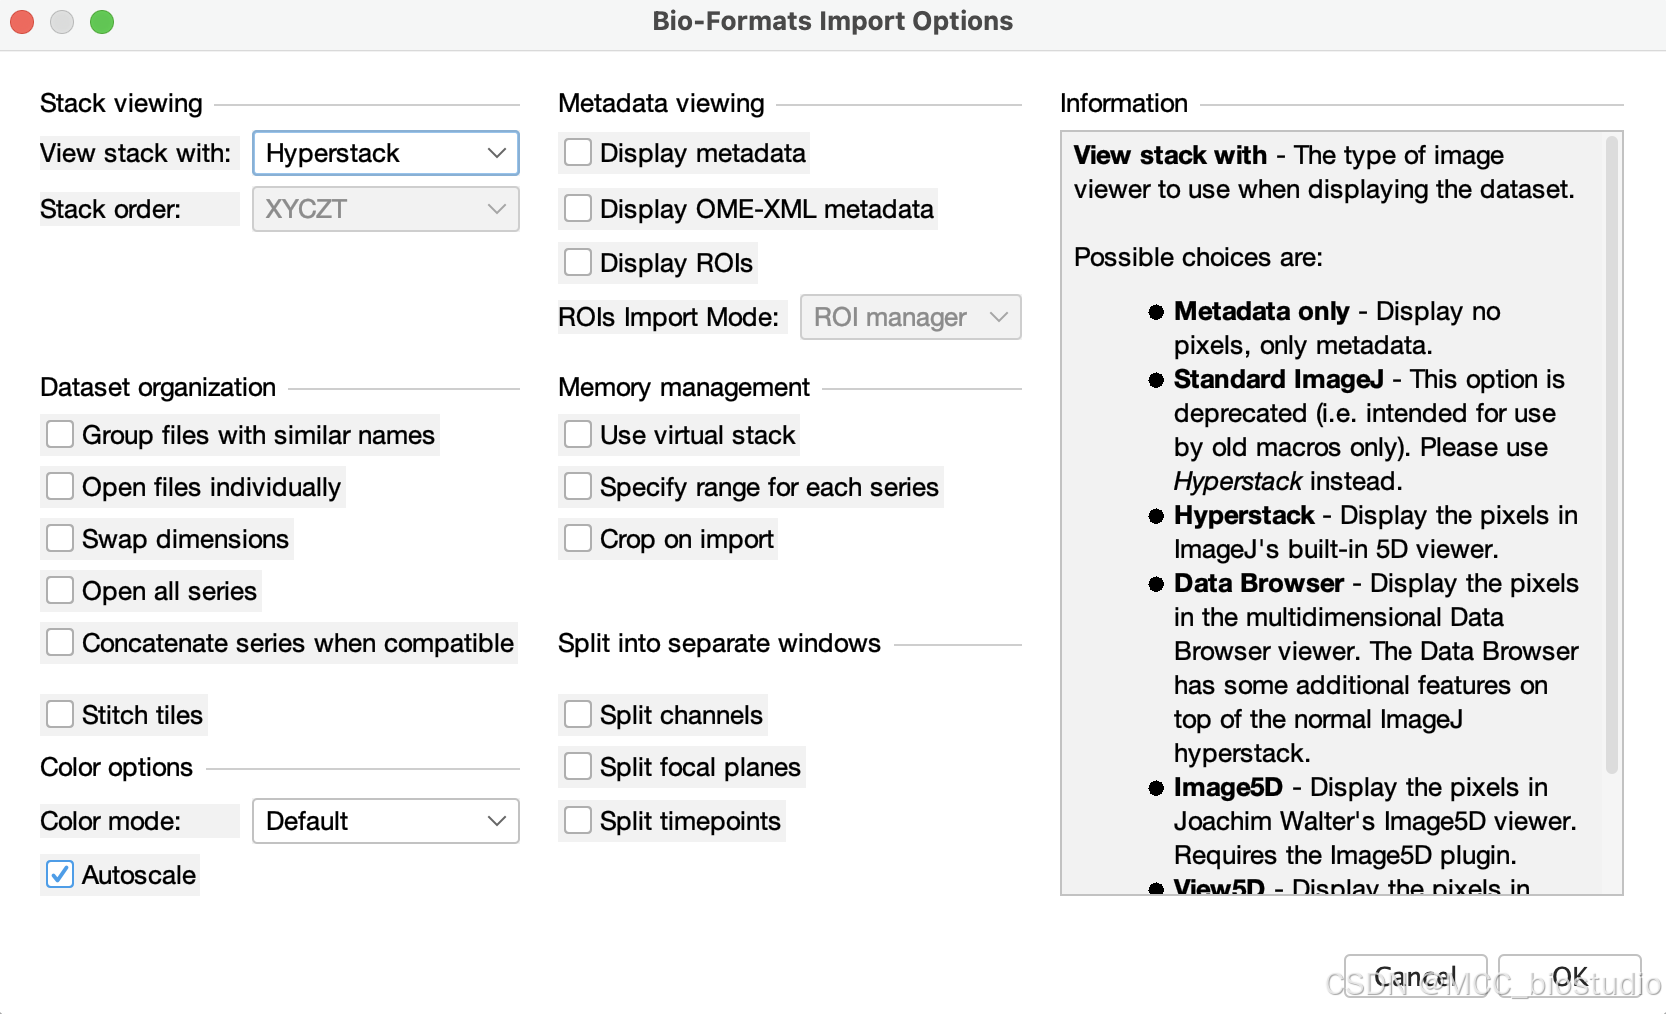The image size is (1666, 1014).
Task: Uncheck the Autoscale checkbox
Action: (60, 875)
